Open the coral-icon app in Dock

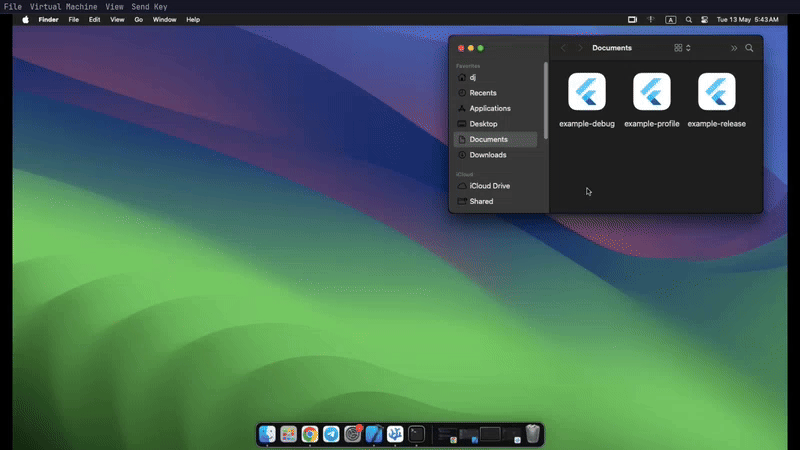[395, 434]
